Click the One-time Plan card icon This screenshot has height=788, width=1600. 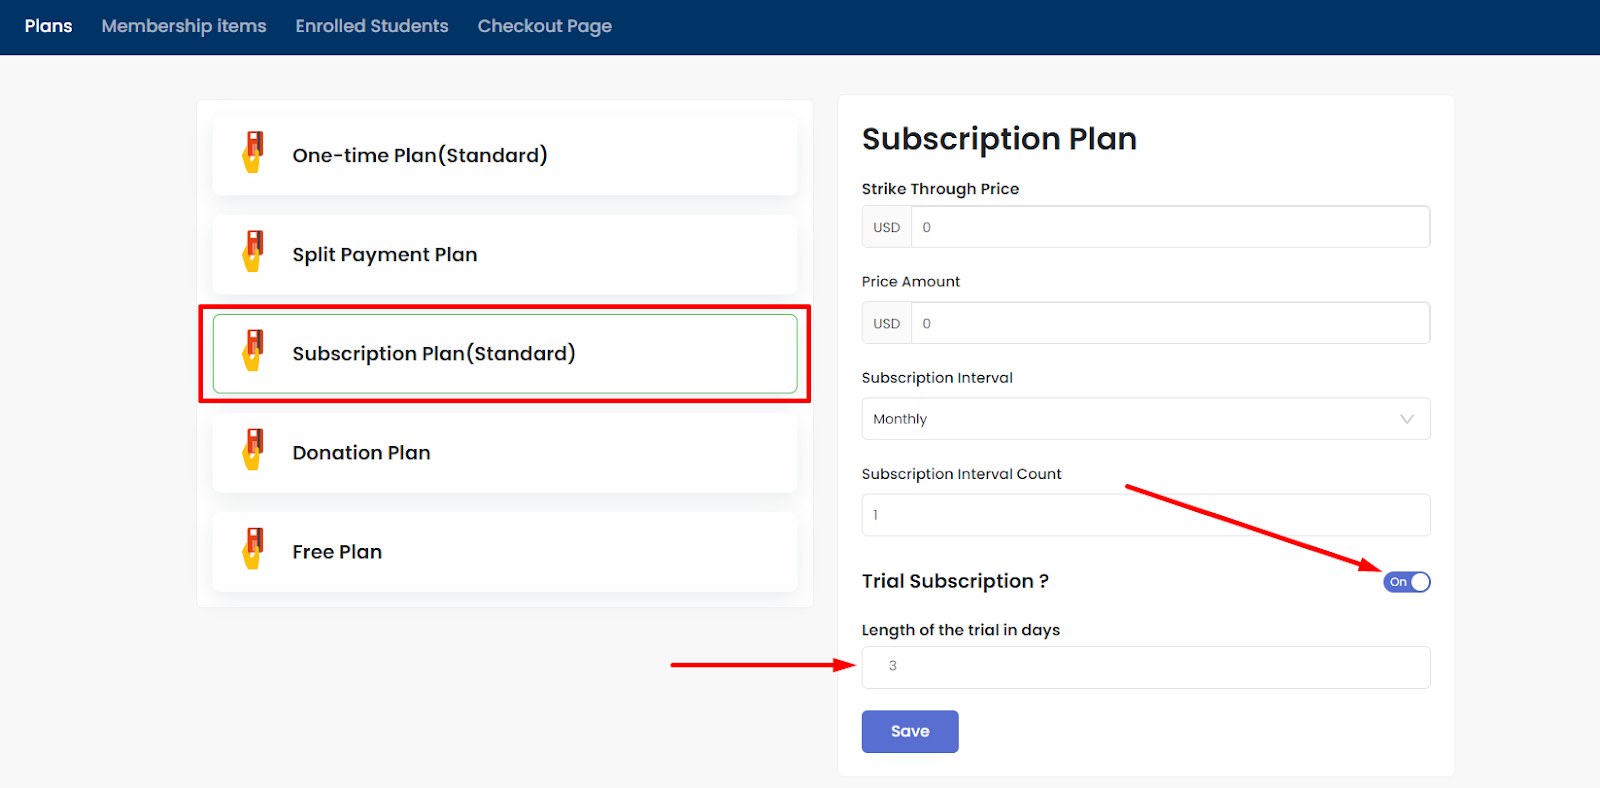pyautogui.click(x=254, y=153)
